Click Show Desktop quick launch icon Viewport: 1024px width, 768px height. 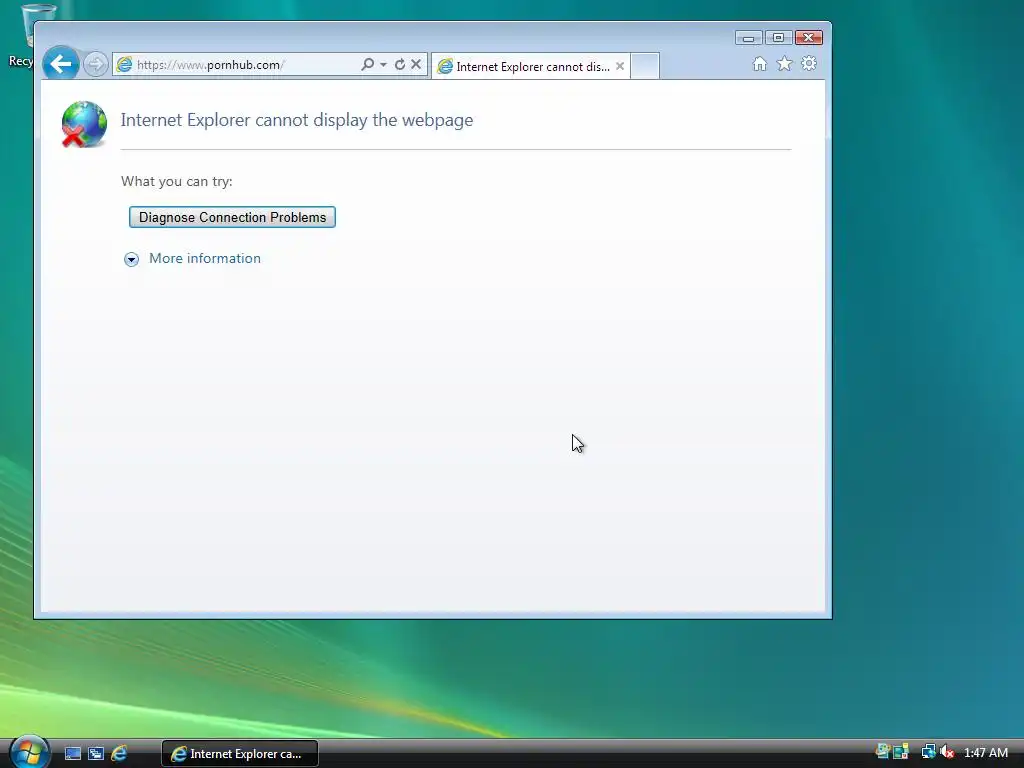tap(72, 754)
